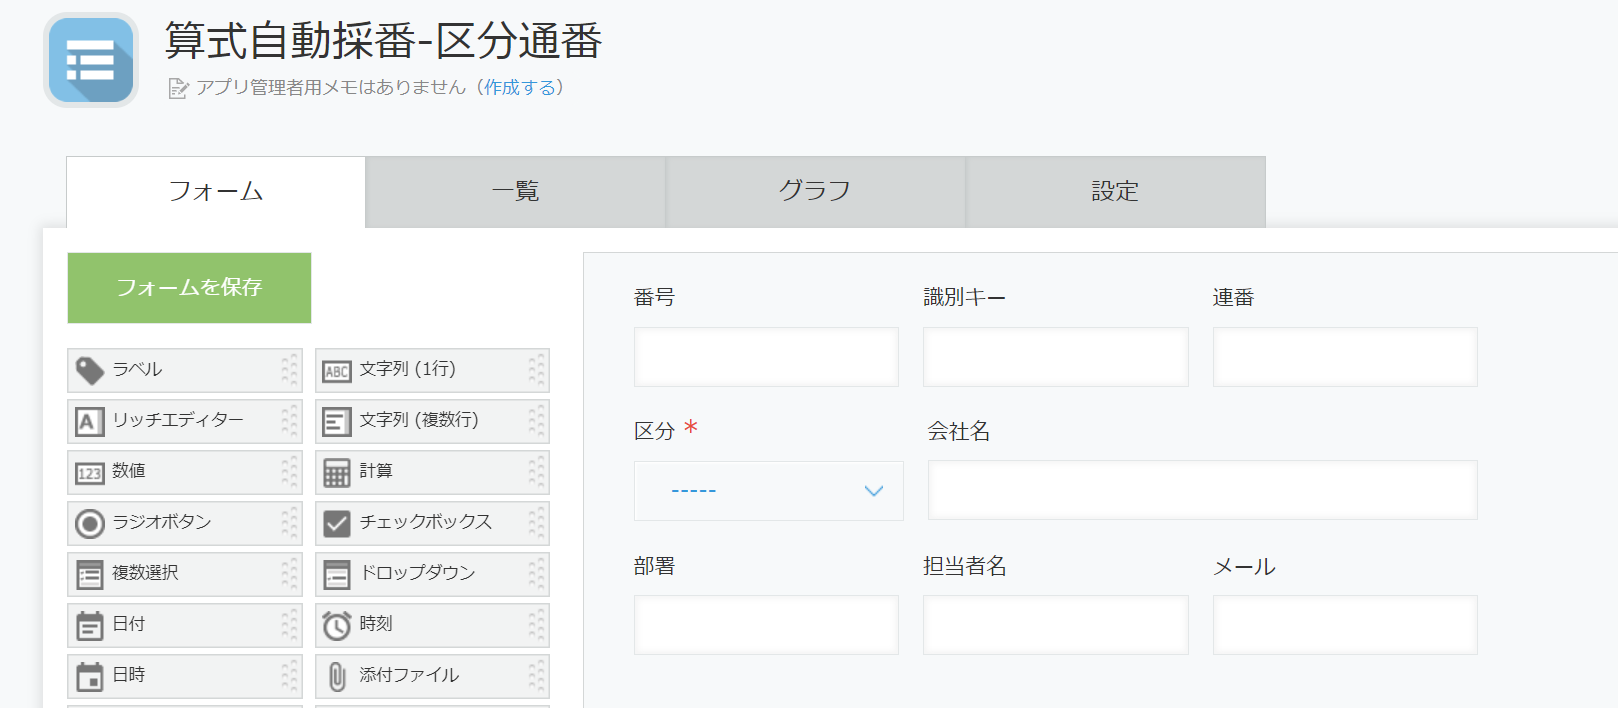Grab the drag handle on 数値
Screen dimensions: 1618x708
(290, 472)
